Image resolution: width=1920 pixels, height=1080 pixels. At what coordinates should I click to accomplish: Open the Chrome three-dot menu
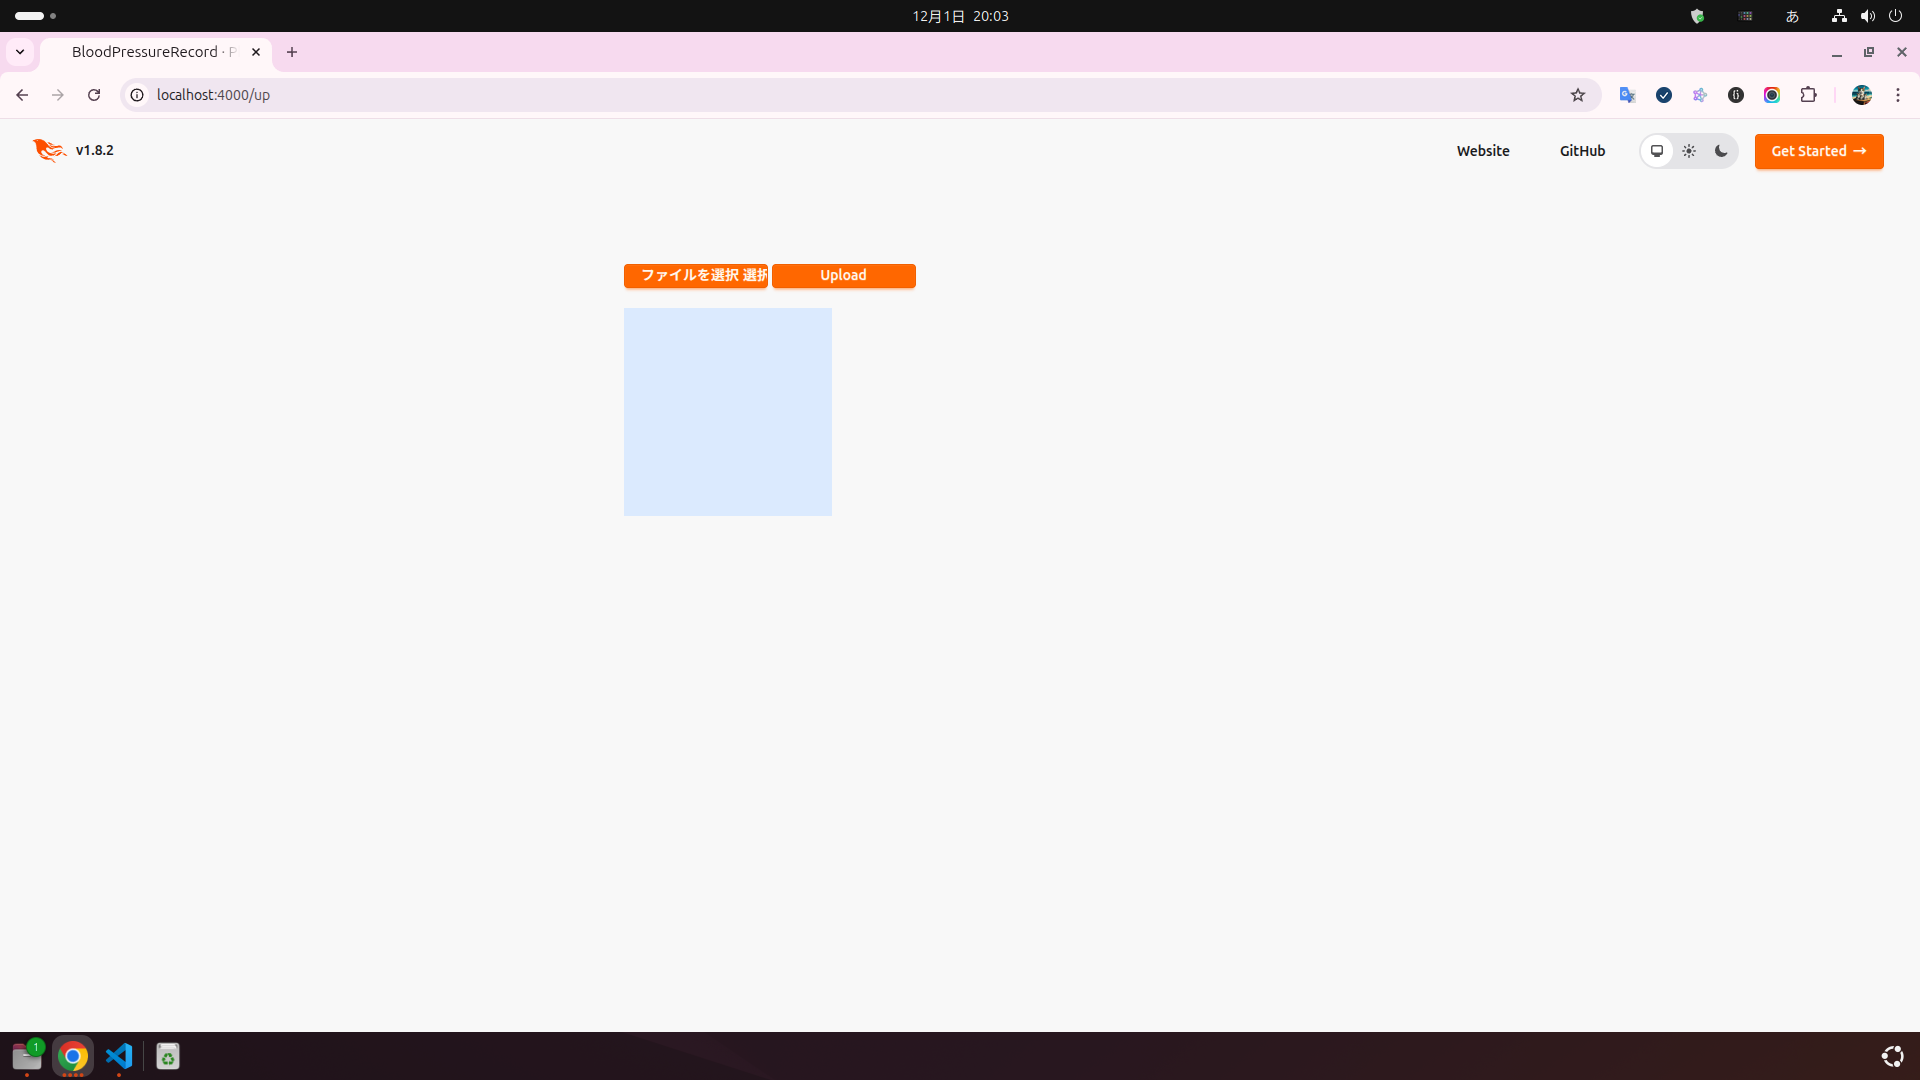tap(1897, 95)
